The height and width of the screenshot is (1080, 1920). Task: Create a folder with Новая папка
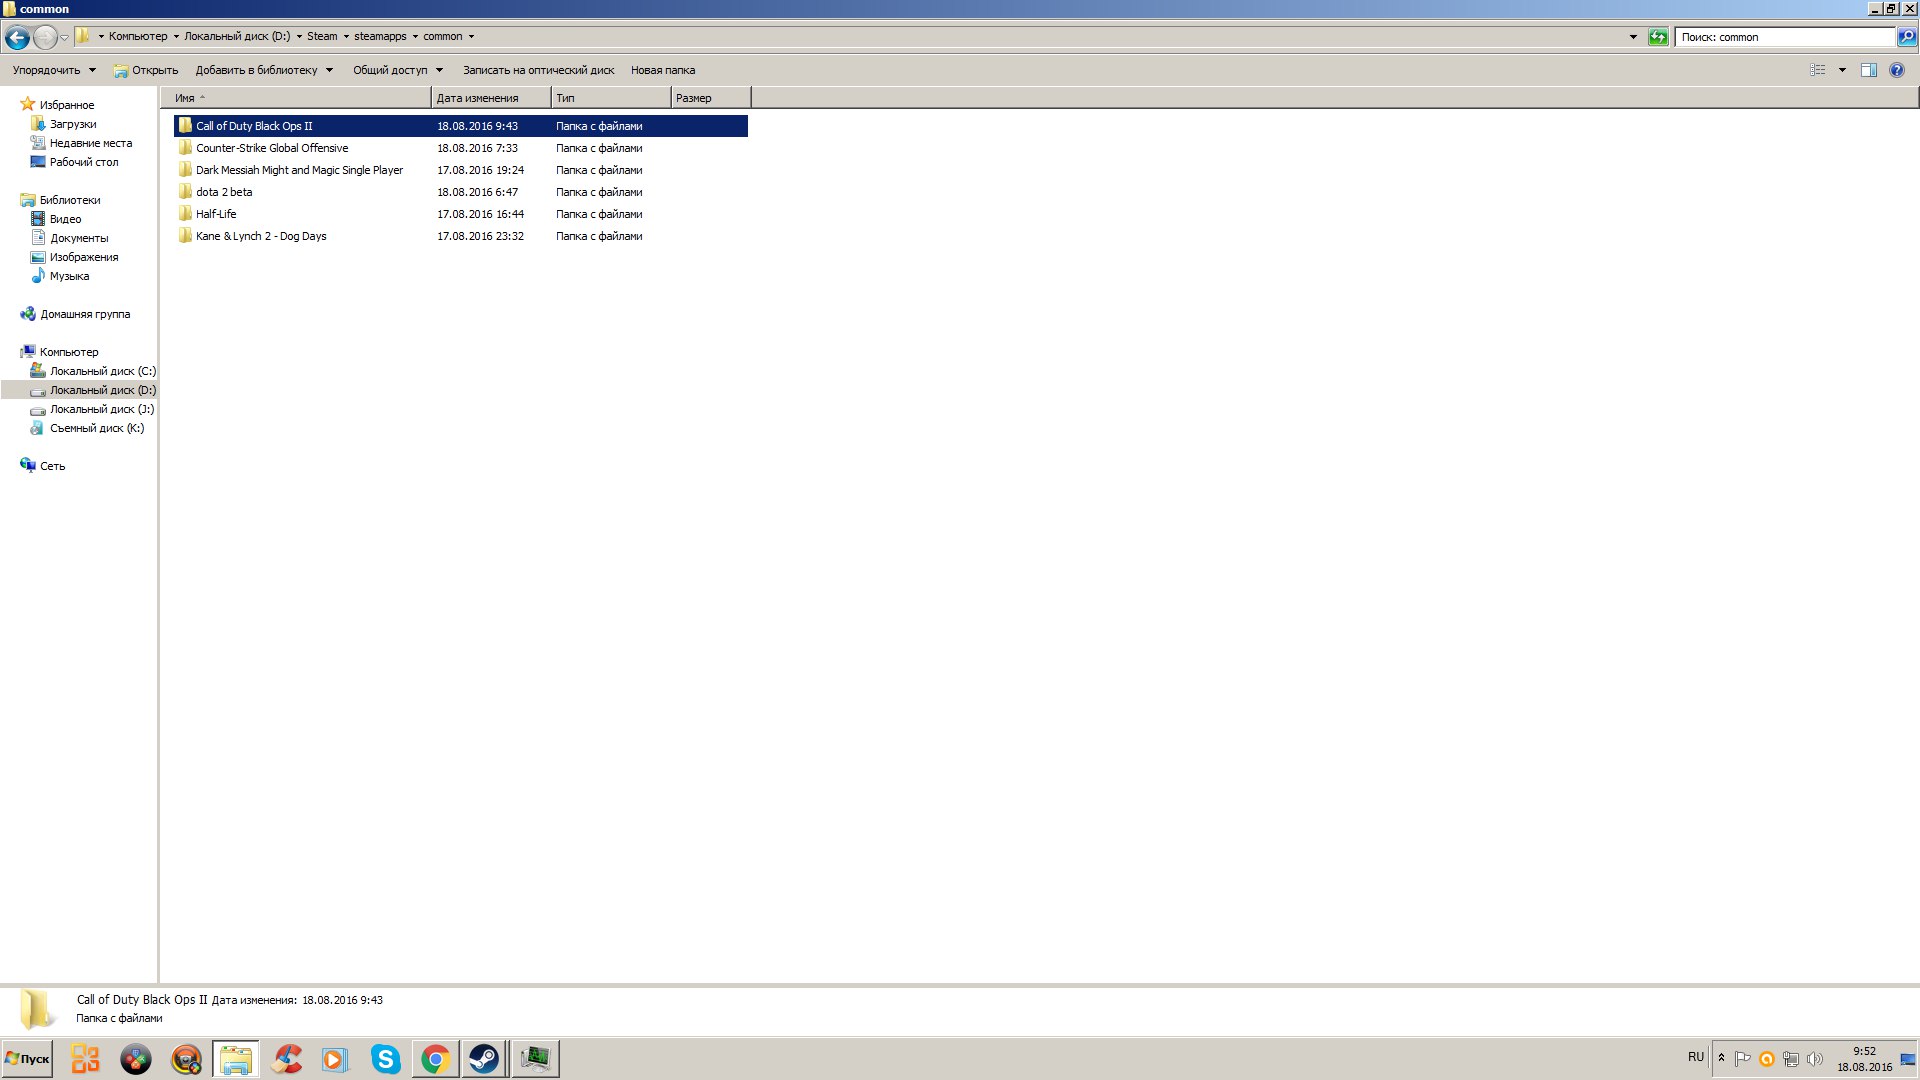pyautogui.click(x=663, y=70)
